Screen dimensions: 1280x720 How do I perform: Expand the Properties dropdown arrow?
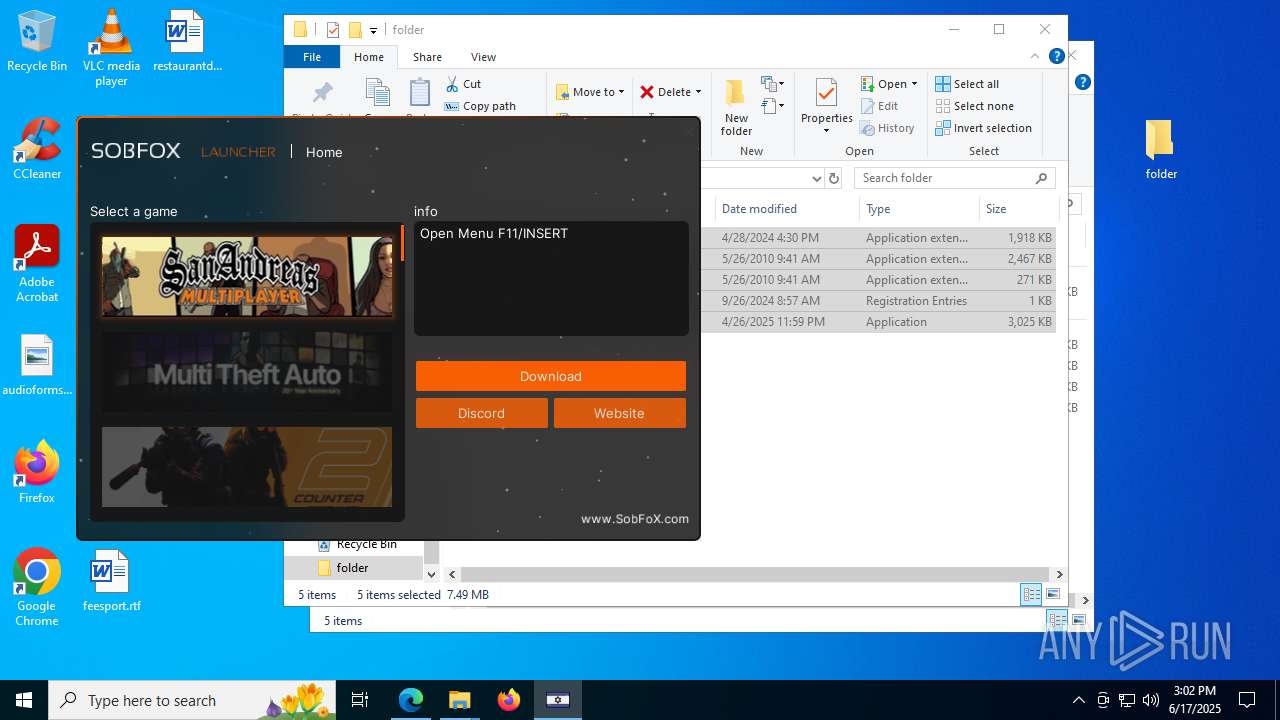826,131
